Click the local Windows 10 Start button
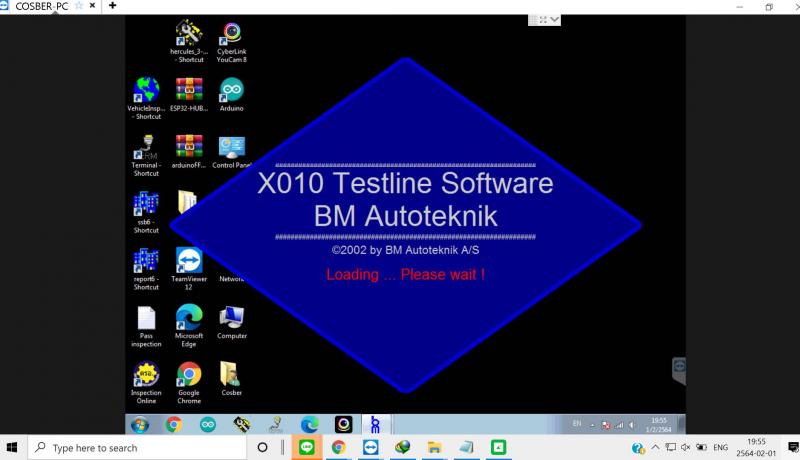The width and height of the screenshot is (800, 460). click(11, 448)
